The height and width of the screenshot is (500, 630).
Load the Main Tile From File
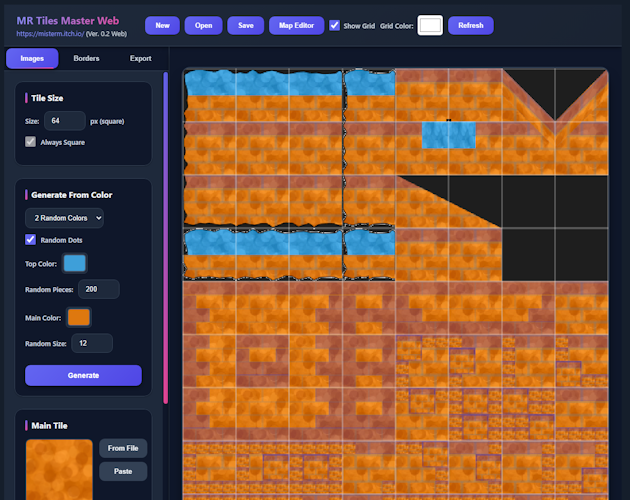(x=123, y=448)
